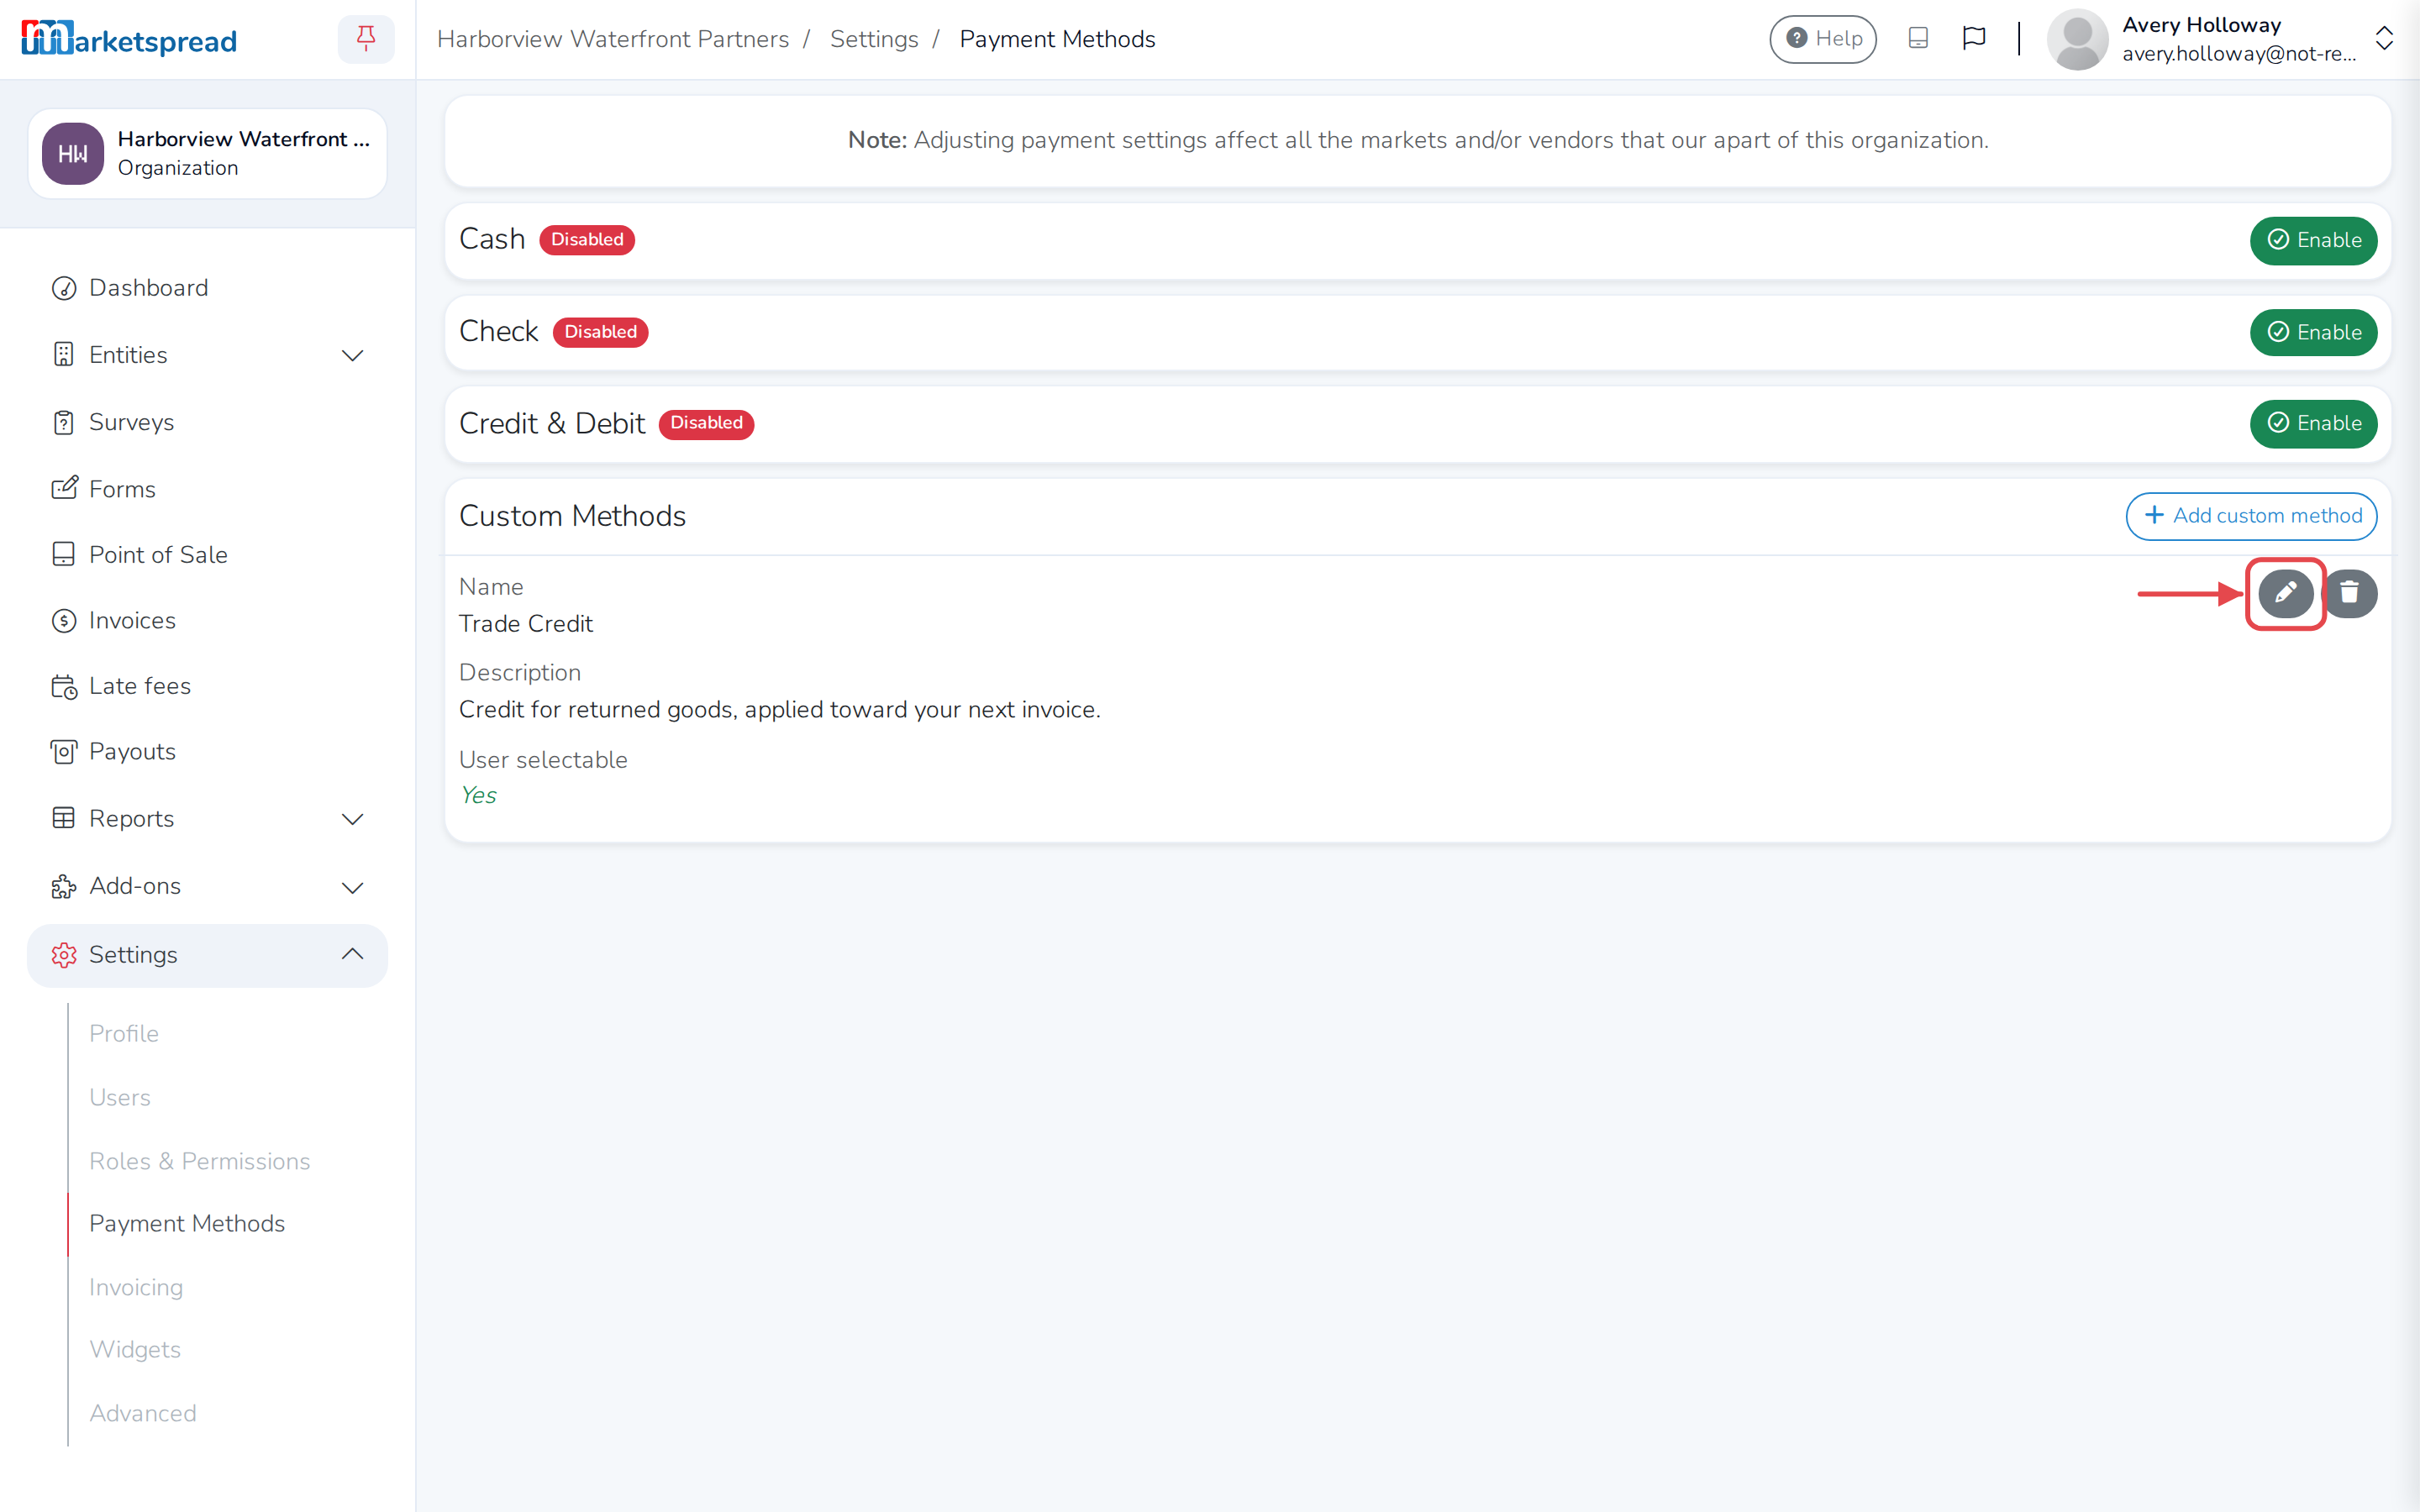Open Roles & Permissions settings
The image size is (2420, 1512).
tap(200, 1162)
